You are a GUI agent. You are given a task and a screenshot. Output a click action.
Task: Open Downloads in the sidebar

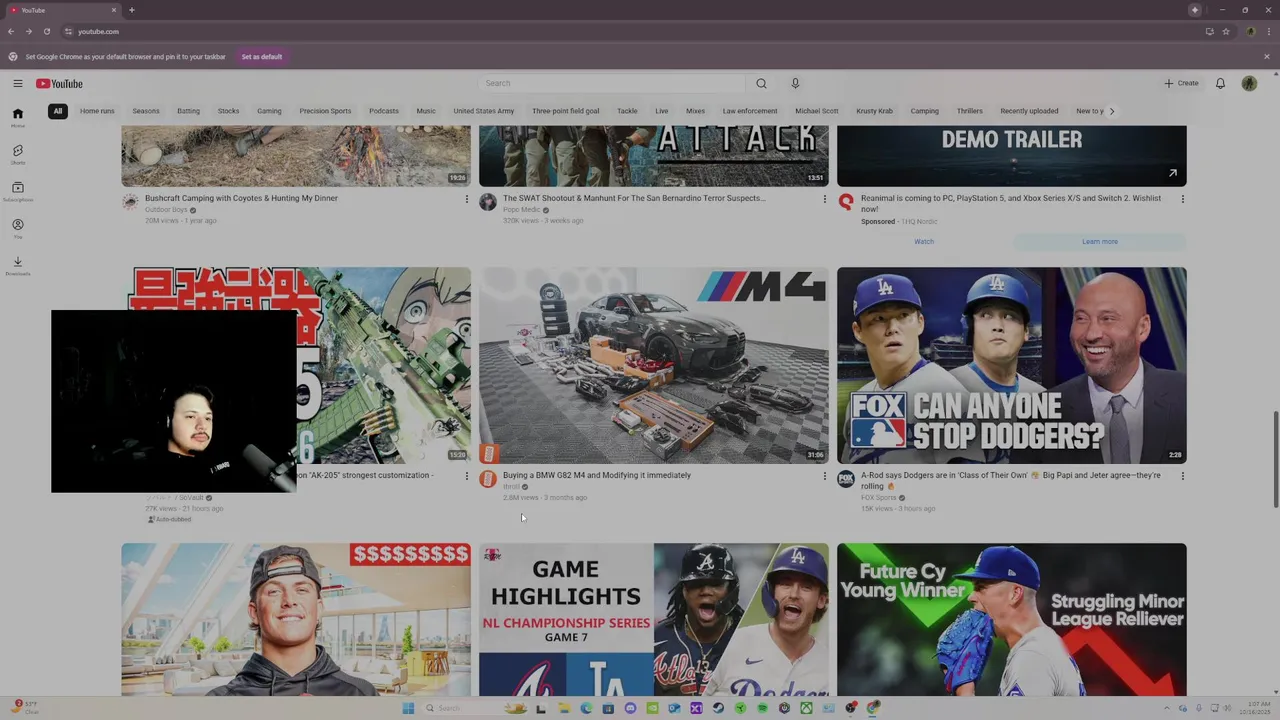(x=17, y=265)
